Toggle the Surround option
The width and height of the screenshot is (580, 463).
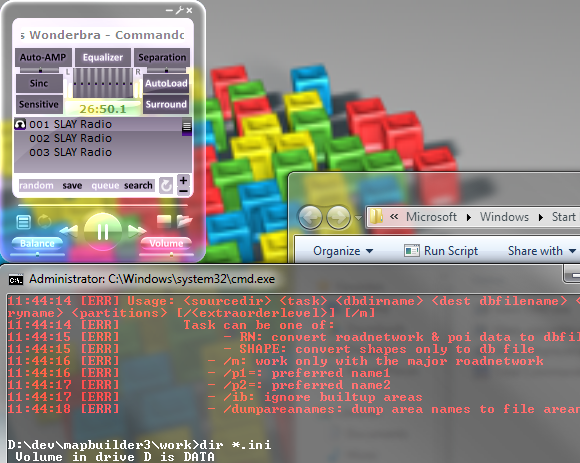[x=166, y=104]
